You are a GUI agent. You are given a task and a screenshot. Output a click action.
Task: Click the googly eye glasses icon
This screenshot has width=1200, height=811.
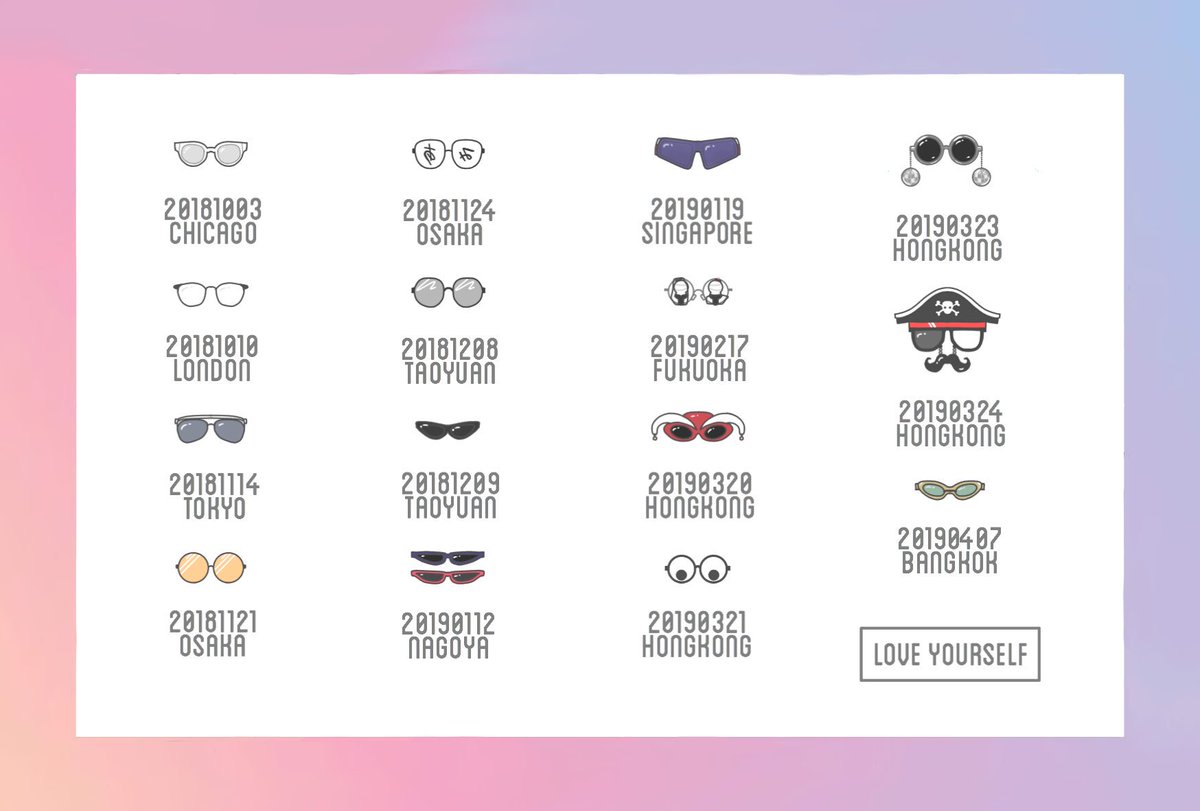698,569
